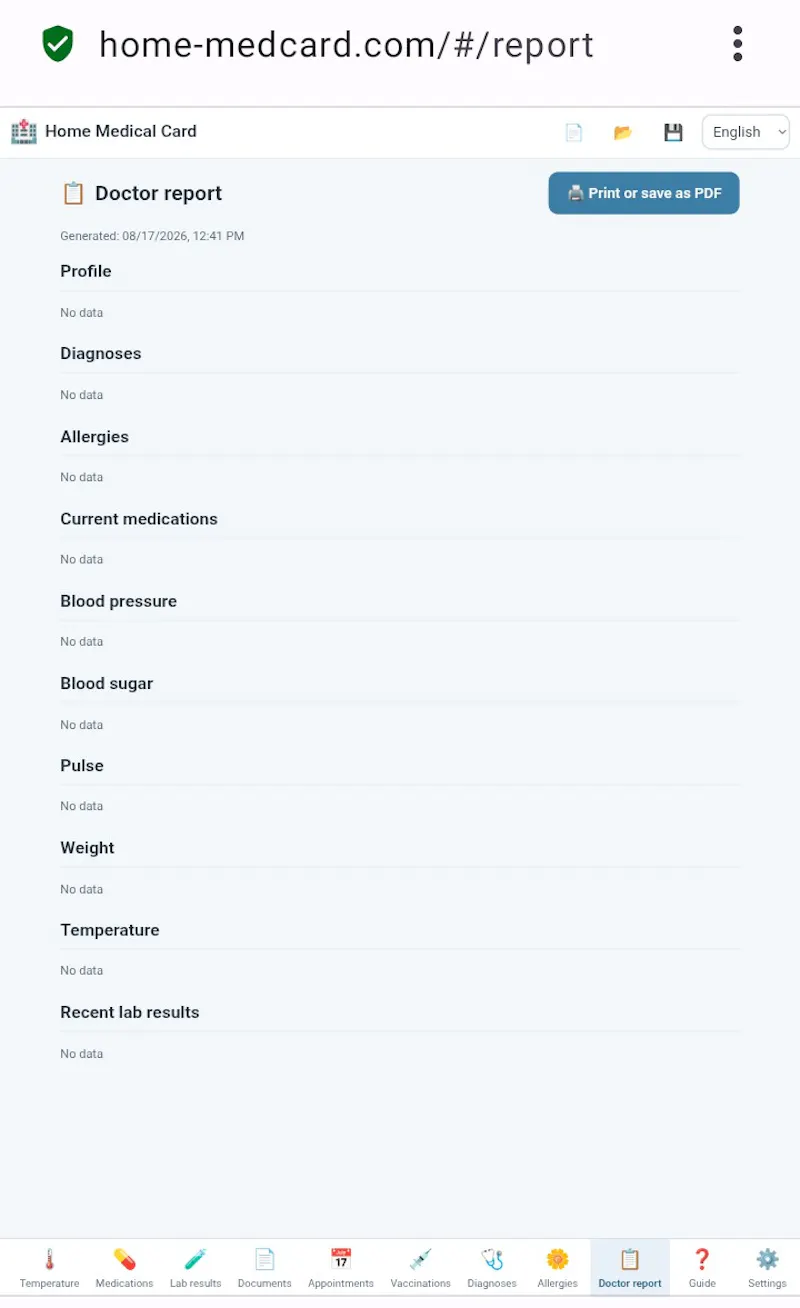Click the open folder icon in header
Viewport: 800px width, 1308px height.
click(623, 132)
